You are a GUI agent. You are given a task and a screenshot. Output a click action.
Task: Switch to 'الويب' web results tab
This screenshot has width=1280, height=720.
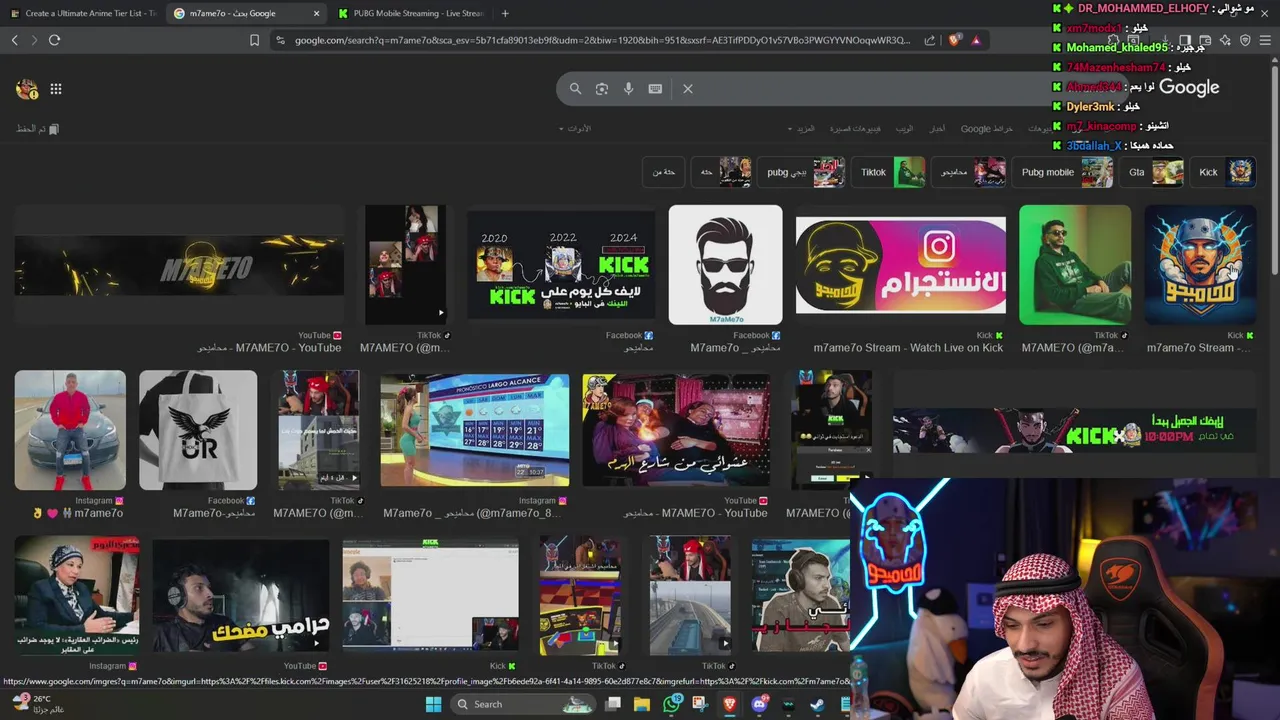(904, 129)
